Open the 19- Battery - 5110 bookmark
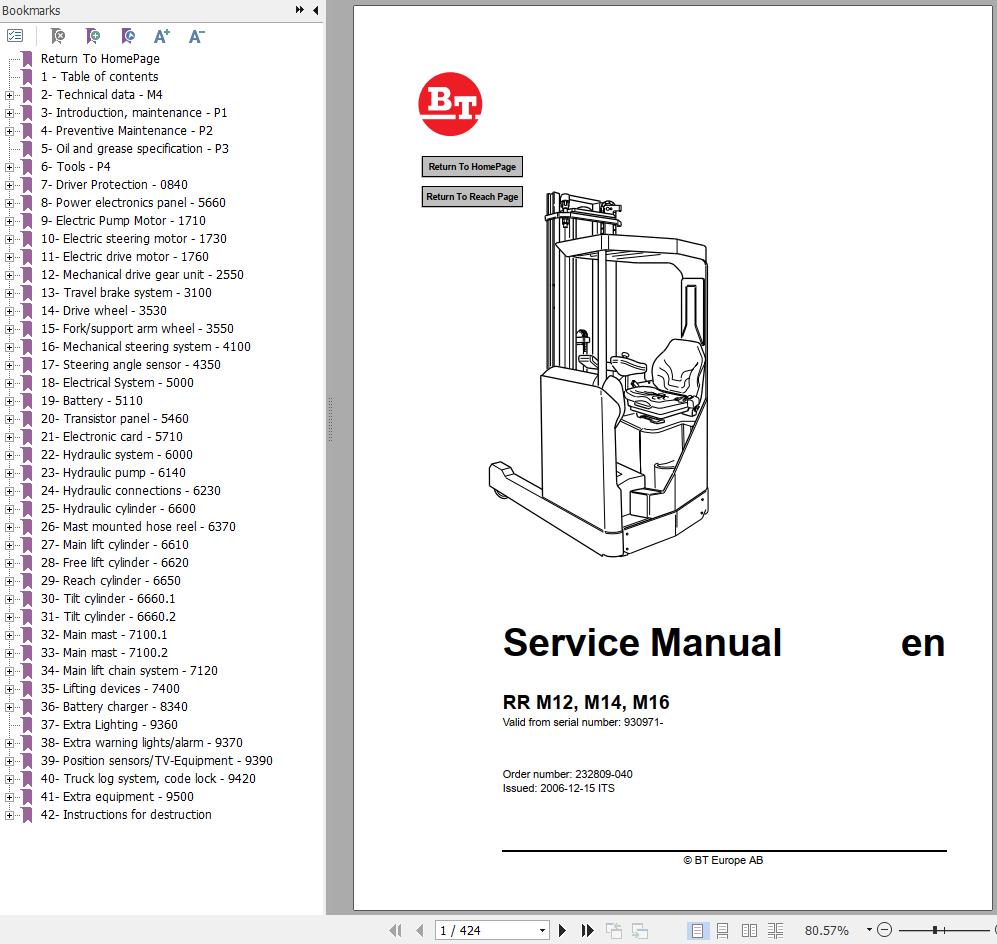 coord(92,401)
